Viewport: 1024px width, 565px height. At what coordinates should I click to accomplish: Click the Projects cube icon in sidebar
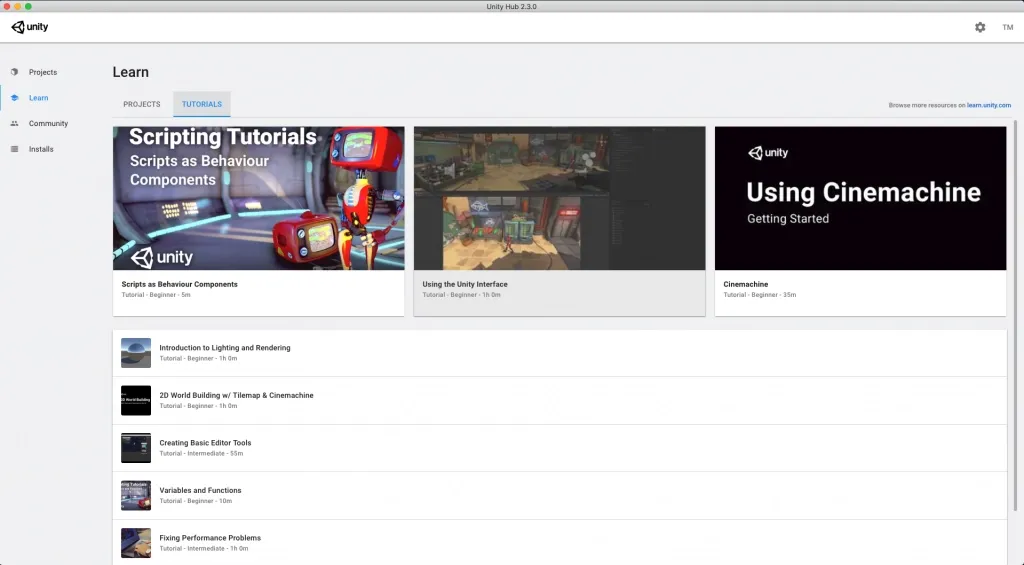[x=14, y=72]
